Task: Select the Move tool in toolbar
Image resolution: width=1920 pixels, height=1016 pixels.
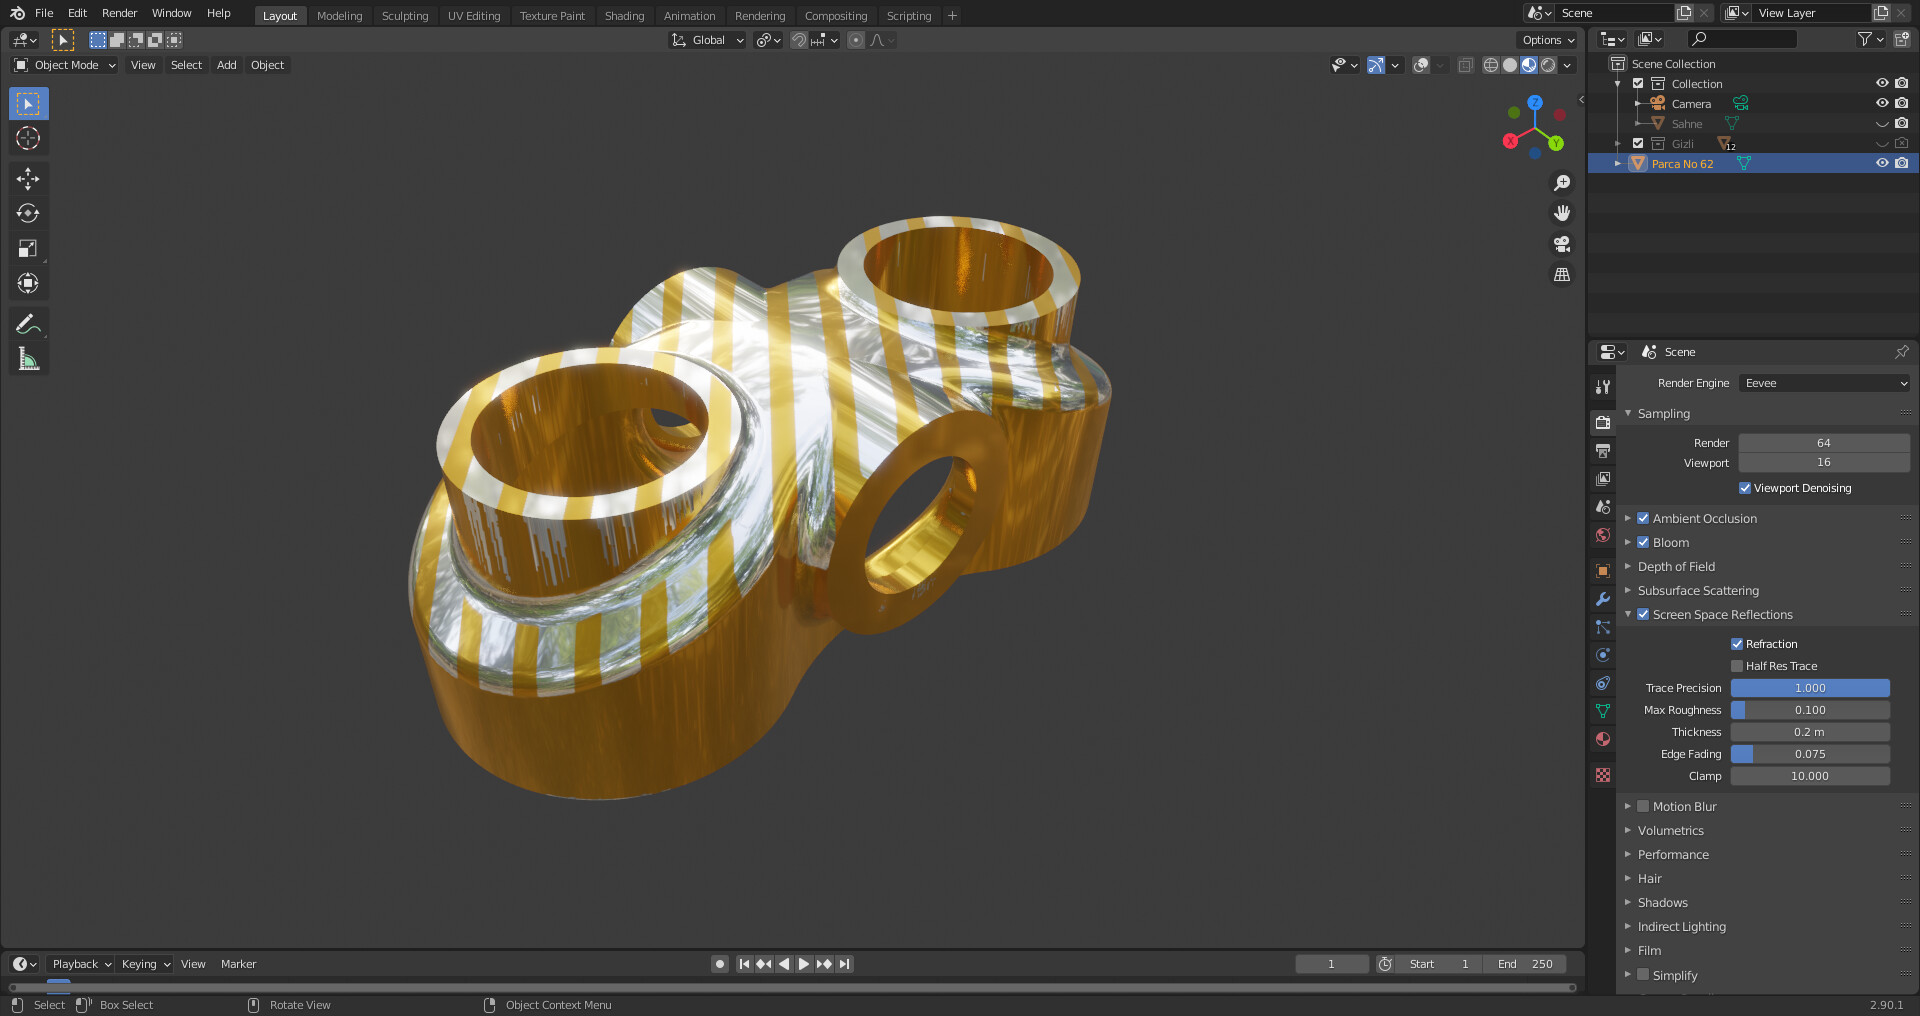Action: coord(28,179)
